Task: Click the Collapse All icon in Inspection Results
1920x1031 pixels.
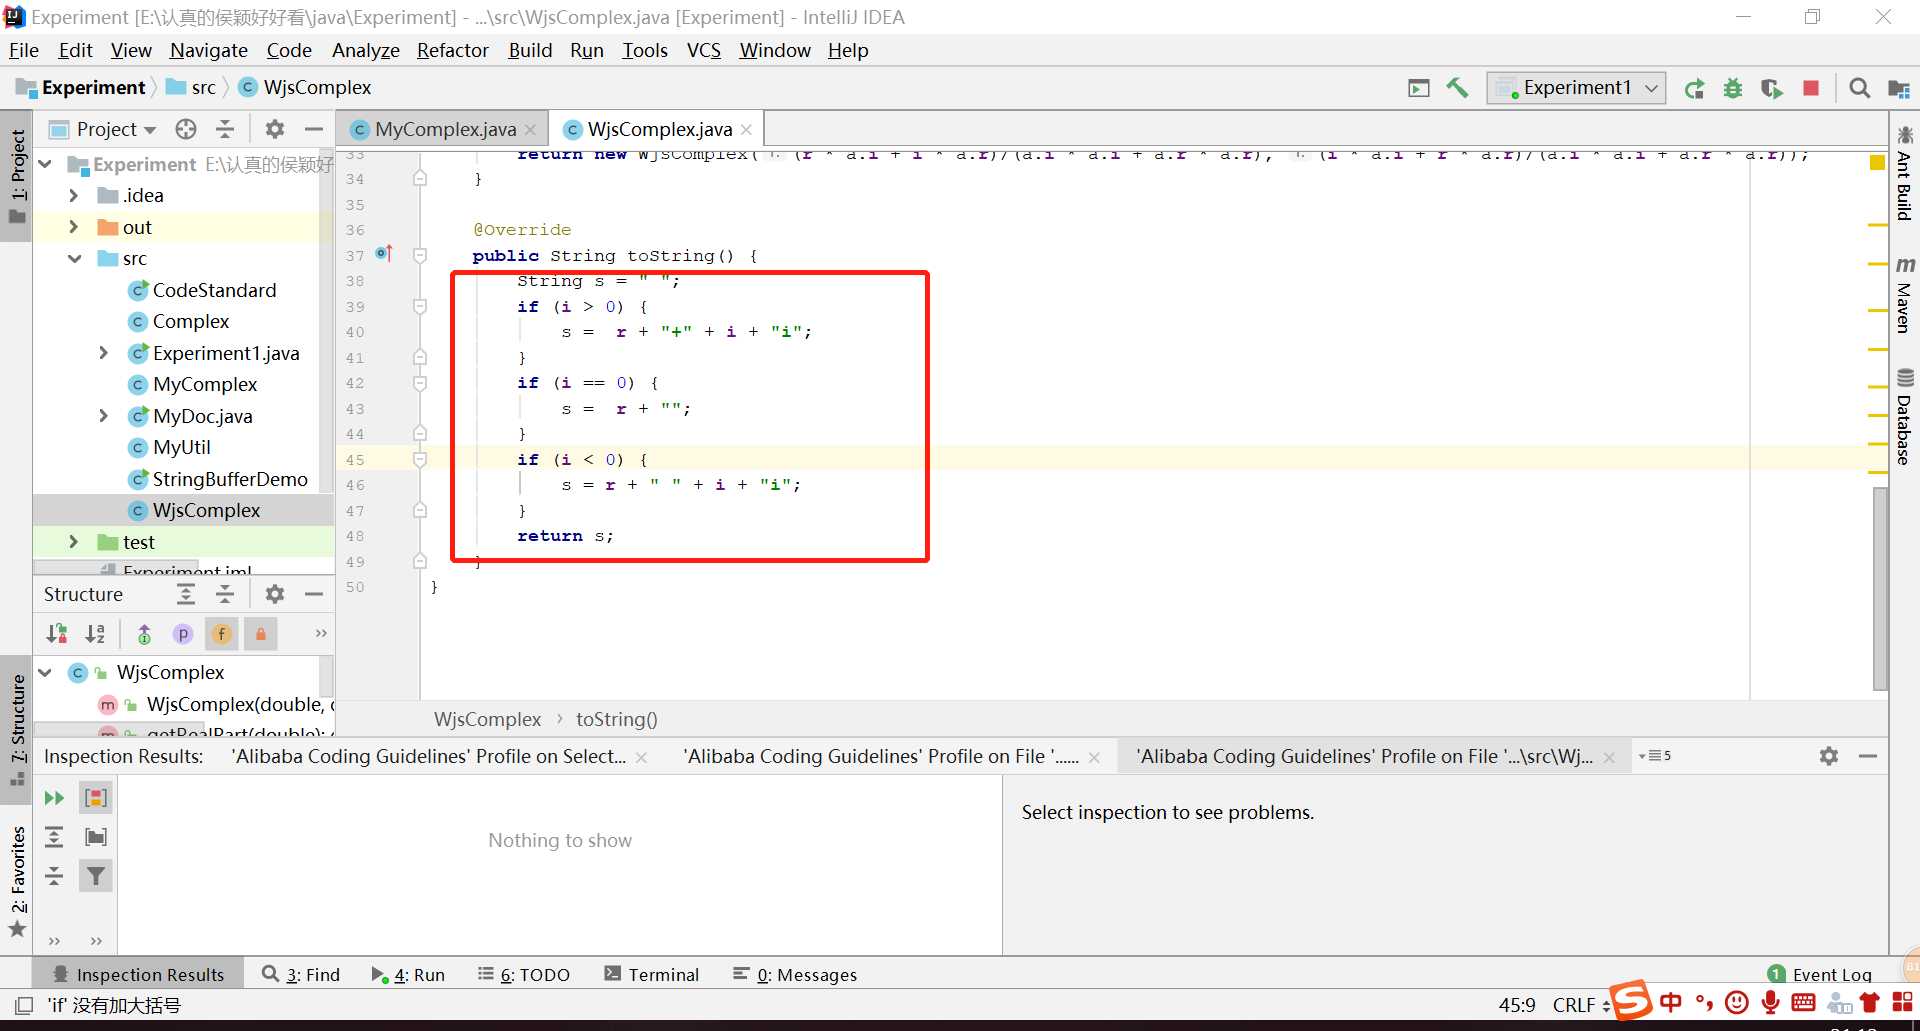Action: click(54, 876)
